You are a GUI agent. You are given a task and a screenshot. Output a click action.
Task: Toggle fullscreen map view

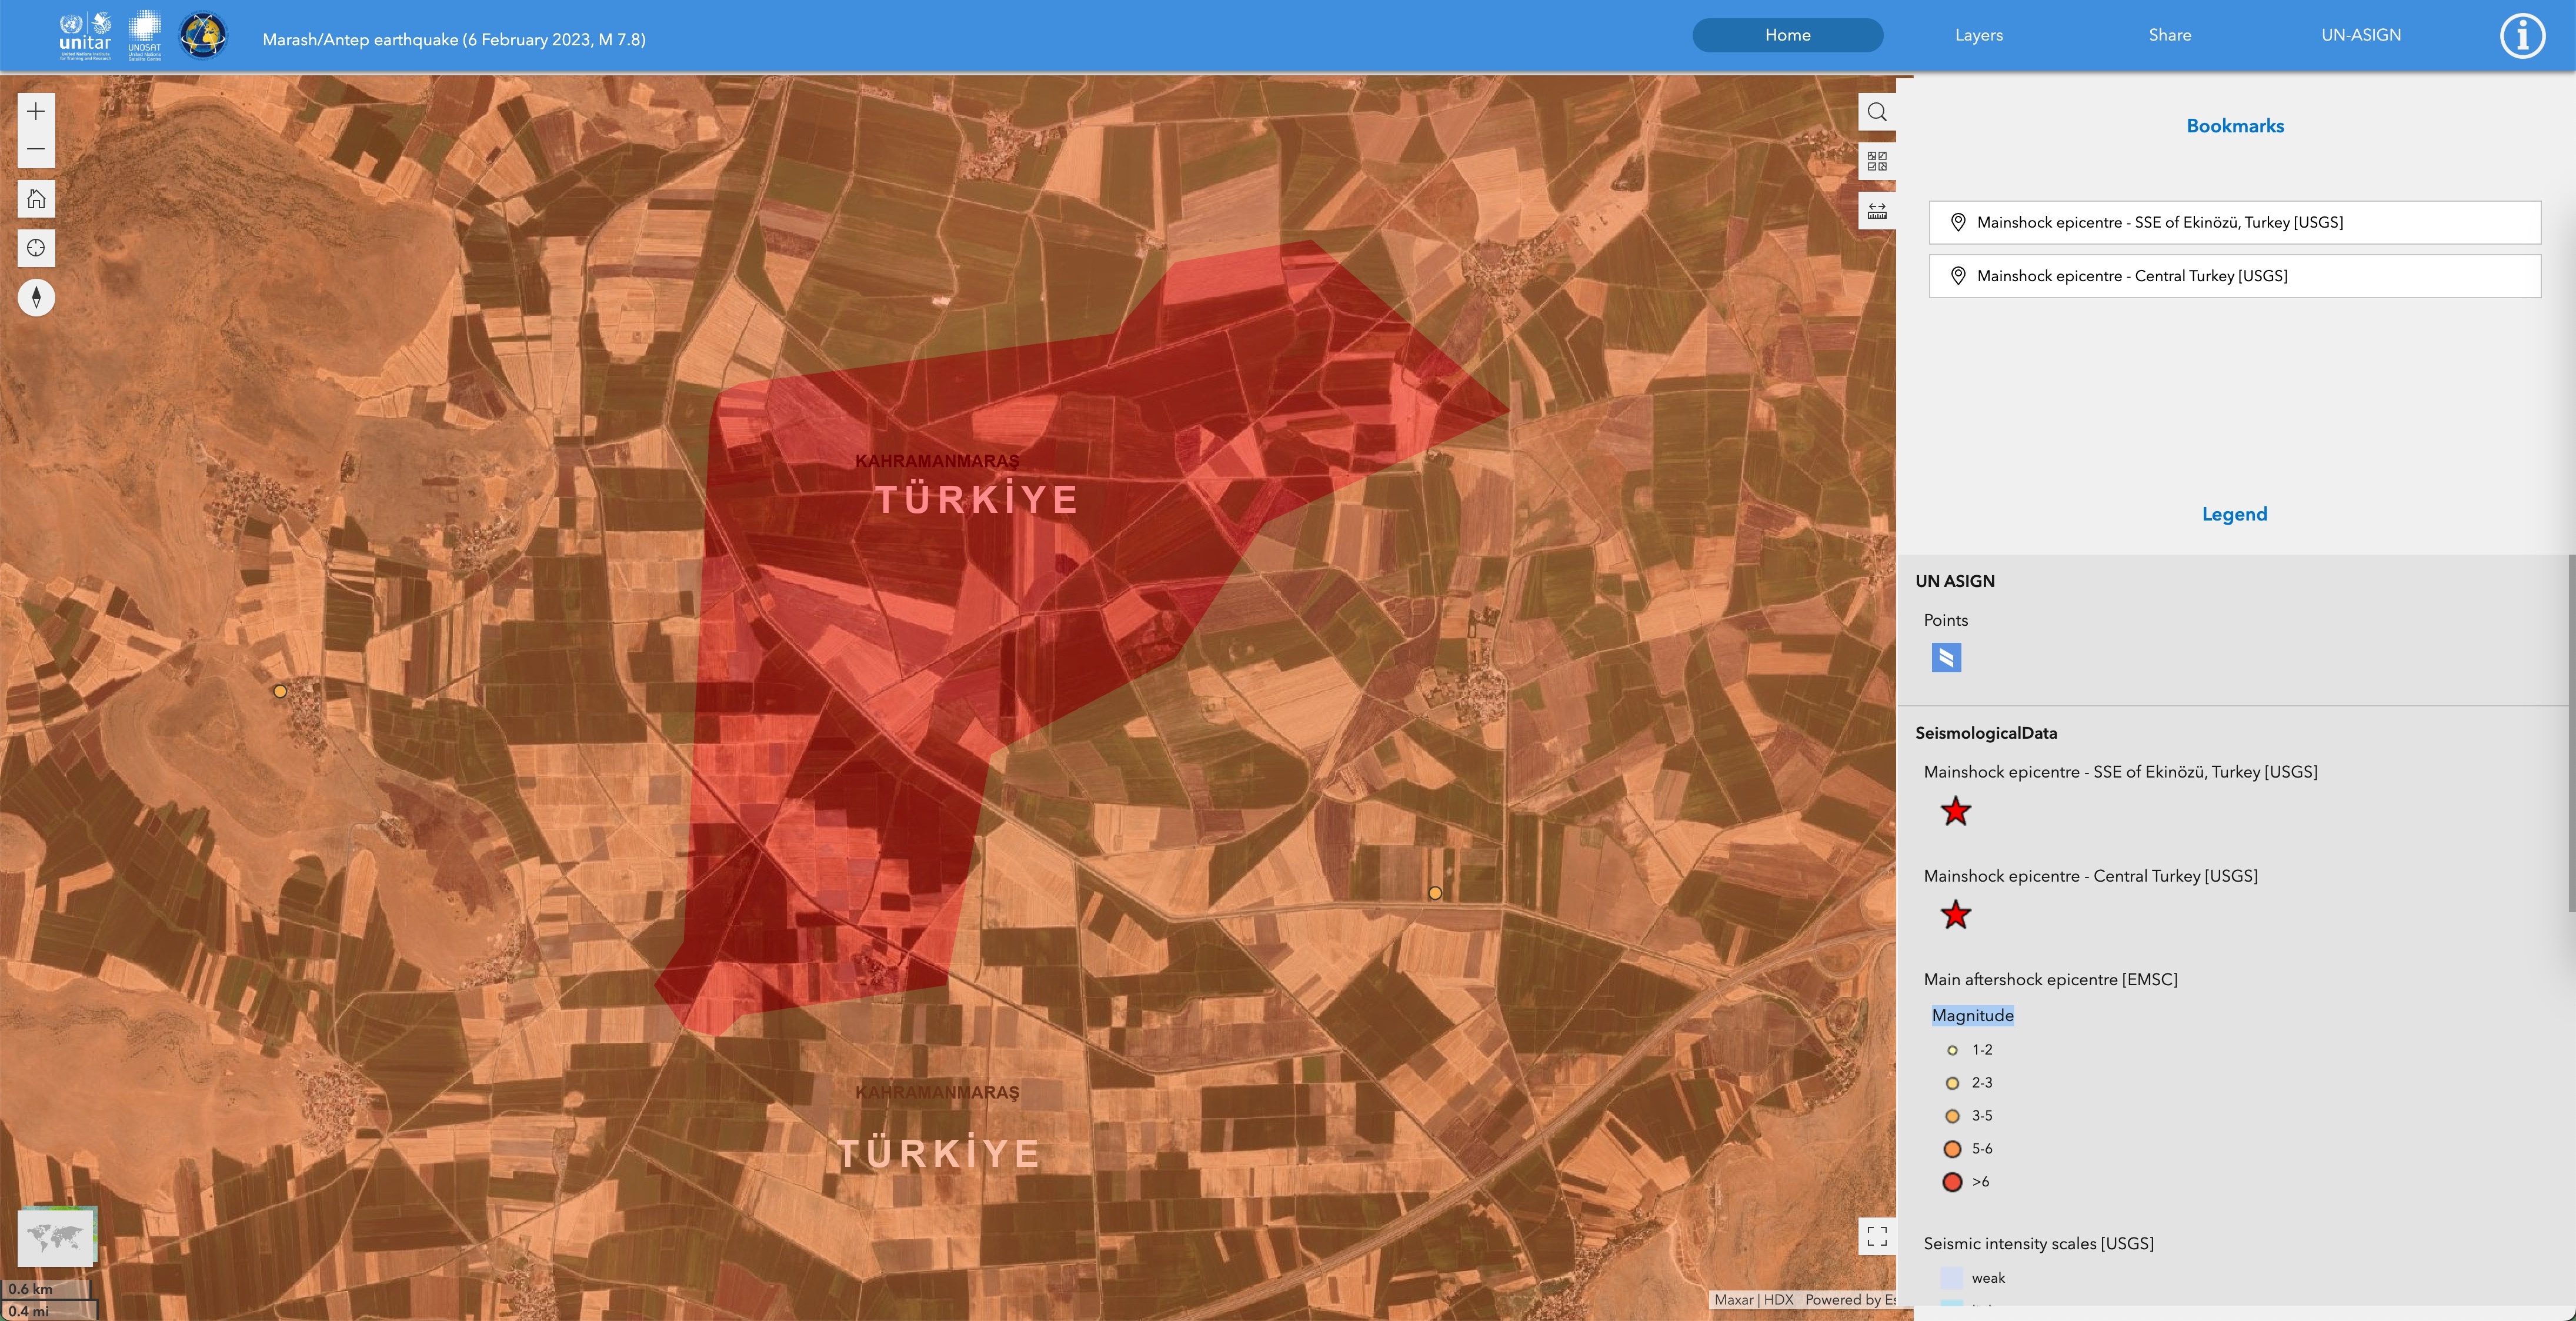pos(1877,1236)
